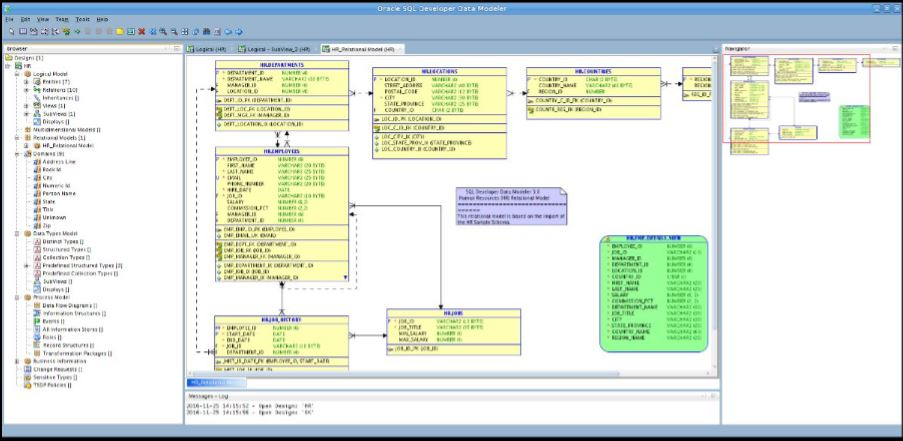Viewport: 903px width, 441px height.
Task: Select the HR.DEPARTMENTS table header
Action: point(282,65)
